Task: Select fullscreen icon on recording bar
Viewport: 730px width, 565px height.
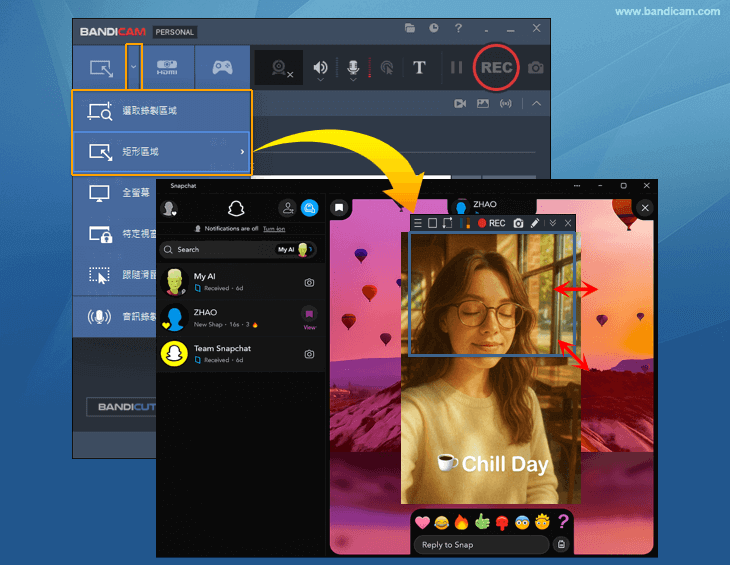Action: (433, 223)
